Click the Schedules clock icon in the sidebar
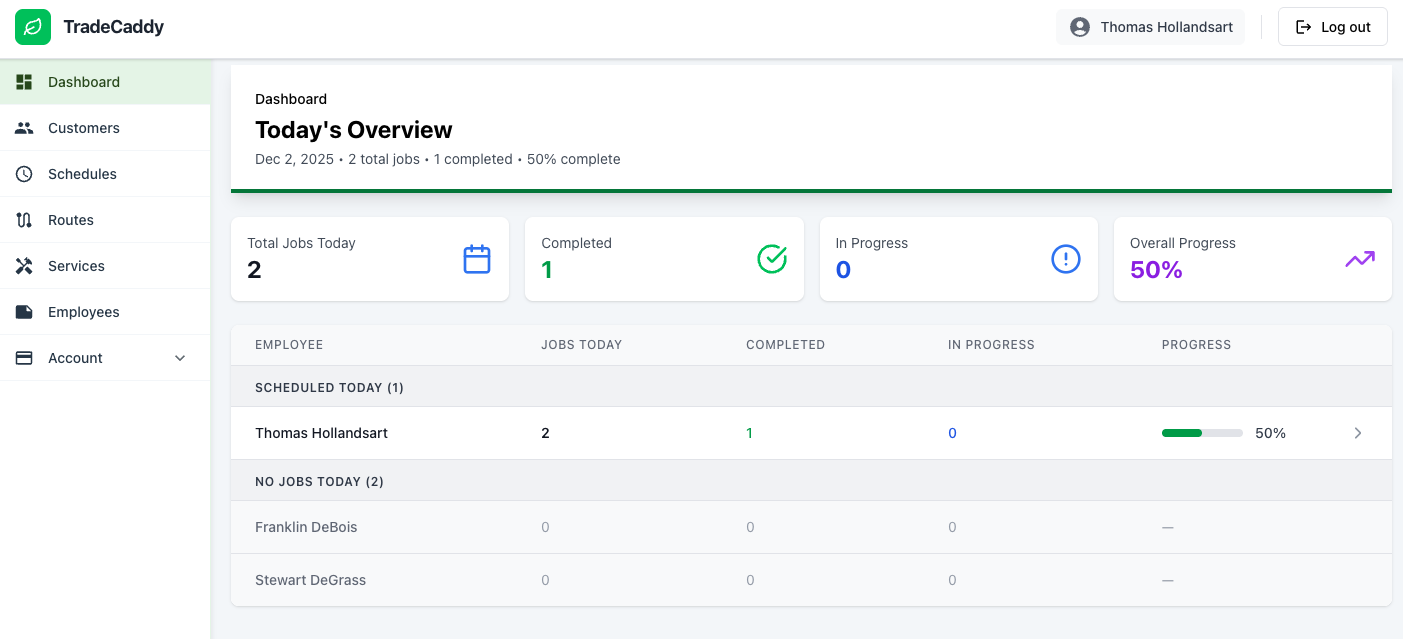Image resolution: width=1403 pixels, height=639 pixels. (x=24, y=174)
